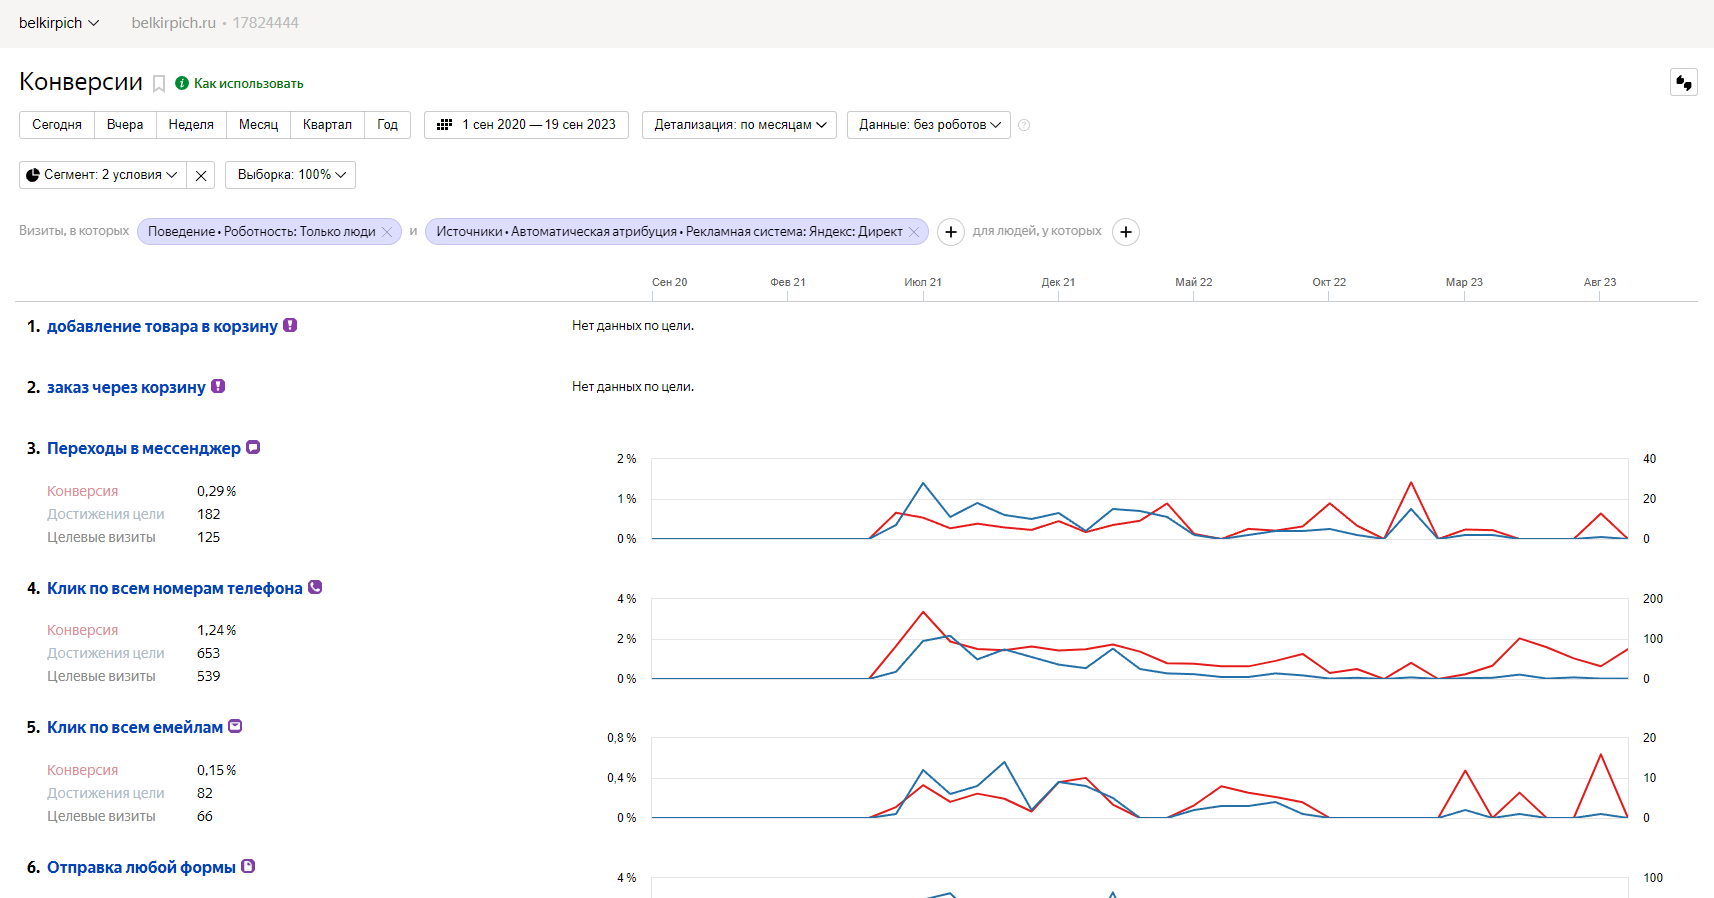Click the pie chart segment icon
The image size is (1714, 898).
(32, 175)
